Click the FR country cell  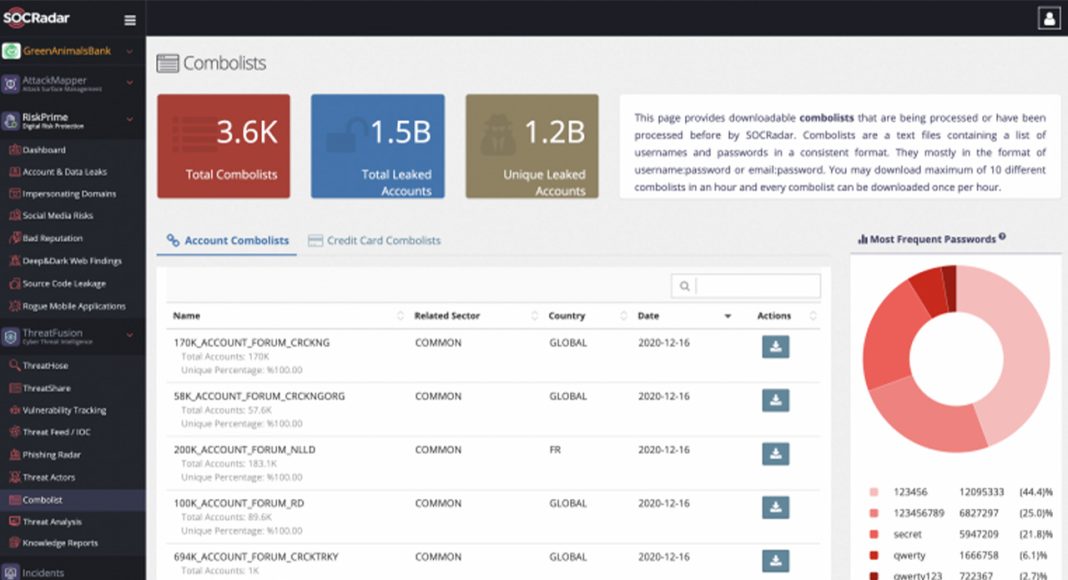555,449
